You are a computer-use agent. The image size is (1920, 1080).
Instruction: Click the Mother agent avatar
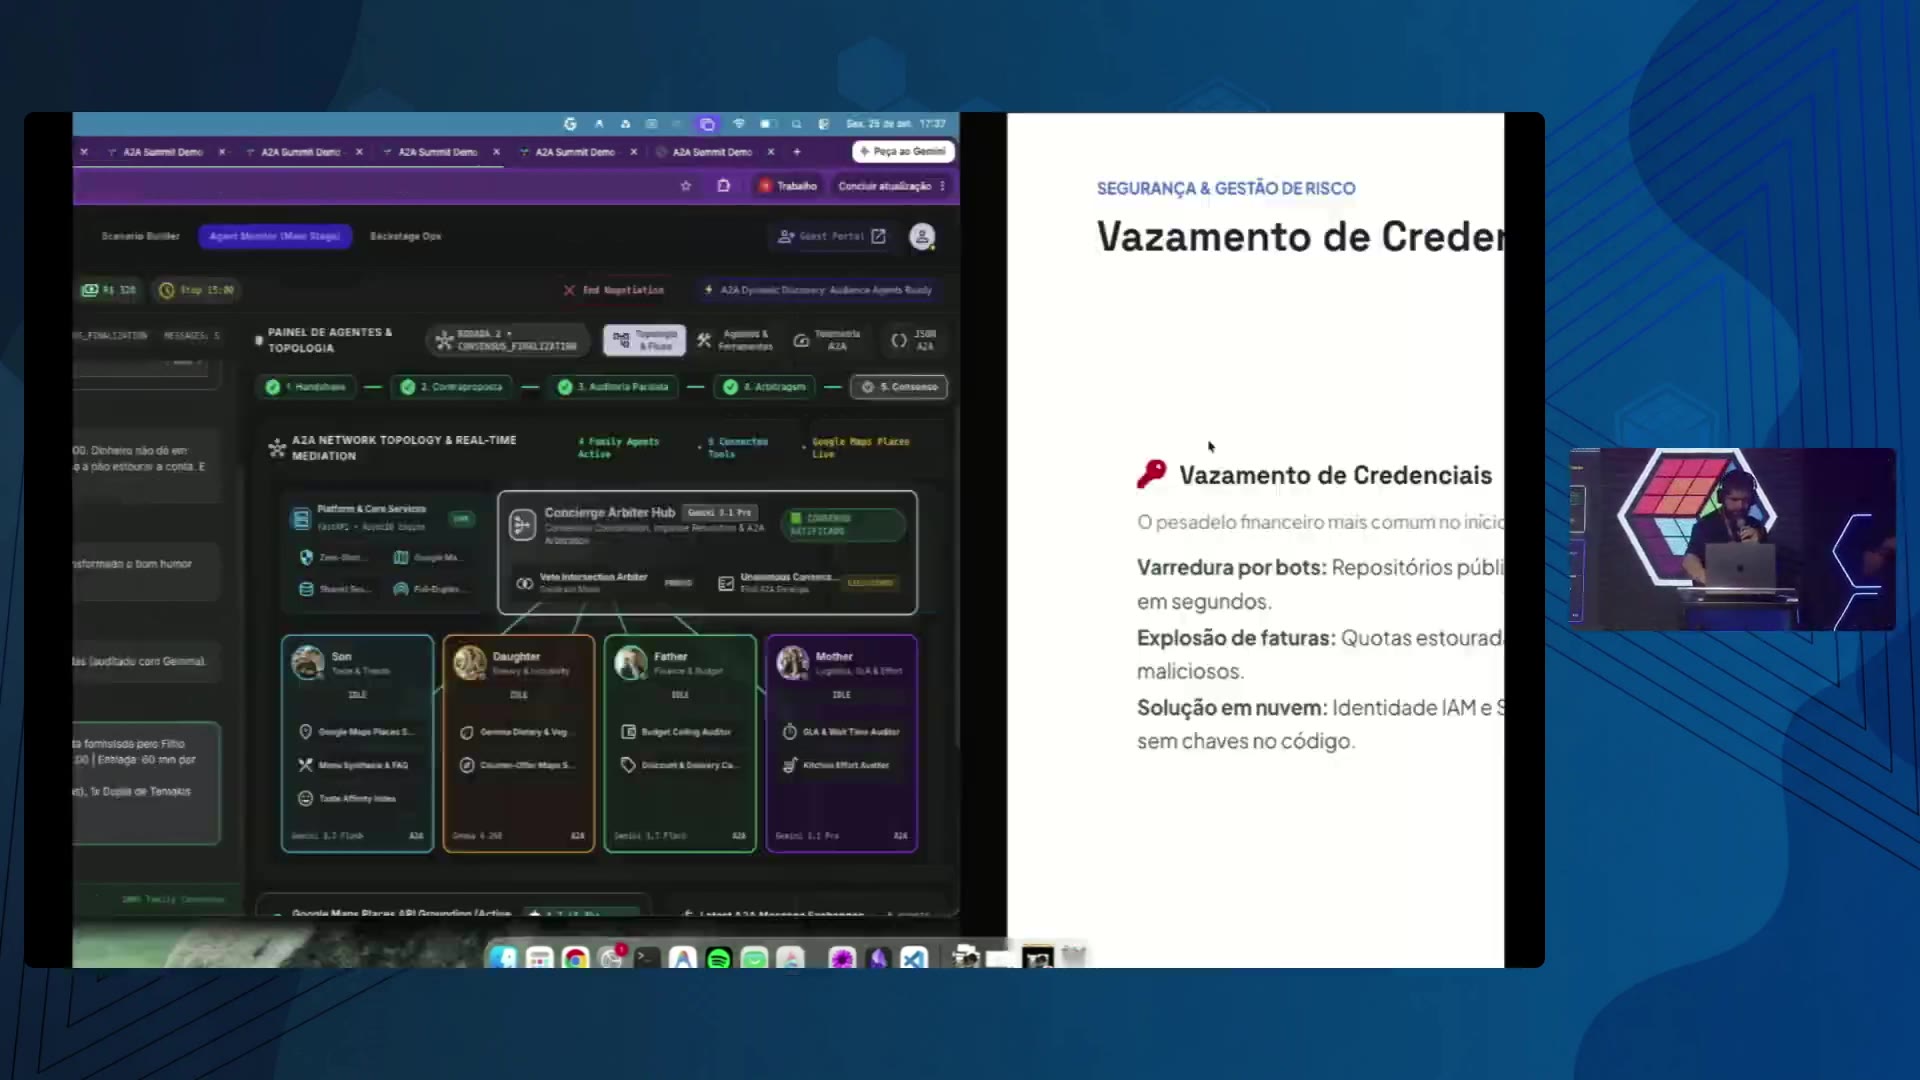pyautogui.click(x=793, y=662)
